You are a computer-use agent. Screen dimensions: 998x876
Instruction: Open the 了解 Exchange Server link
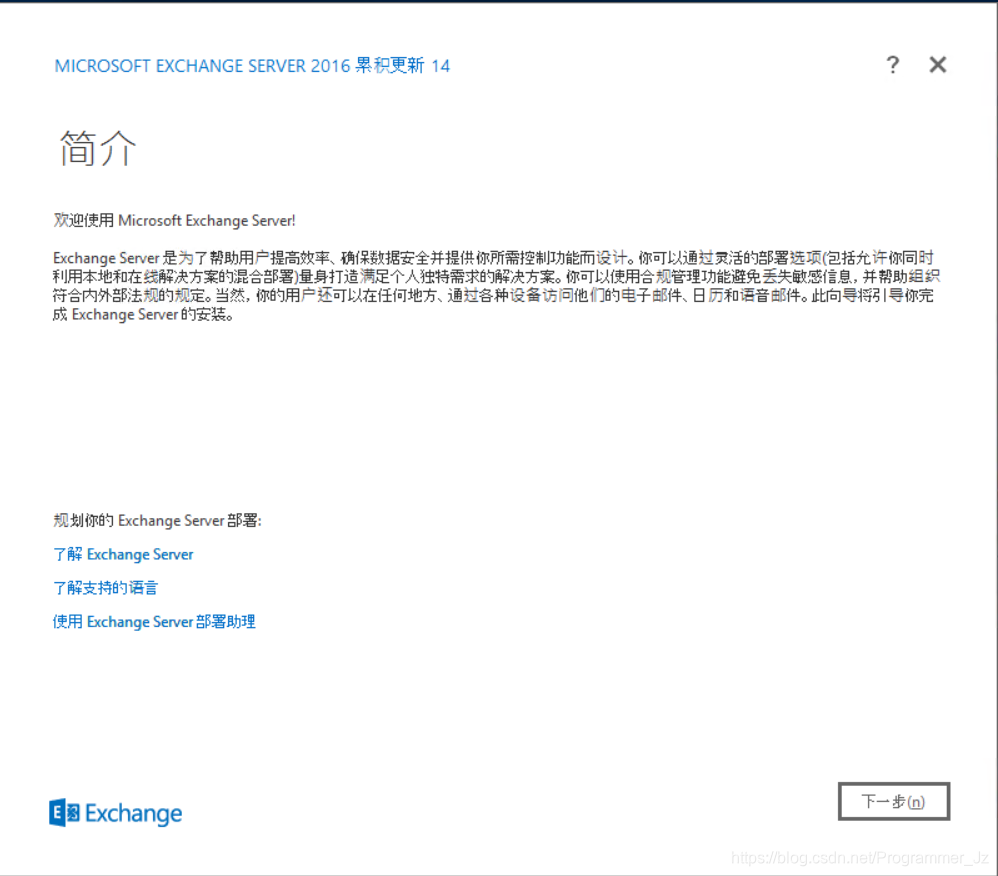click(x=123, y=555)
